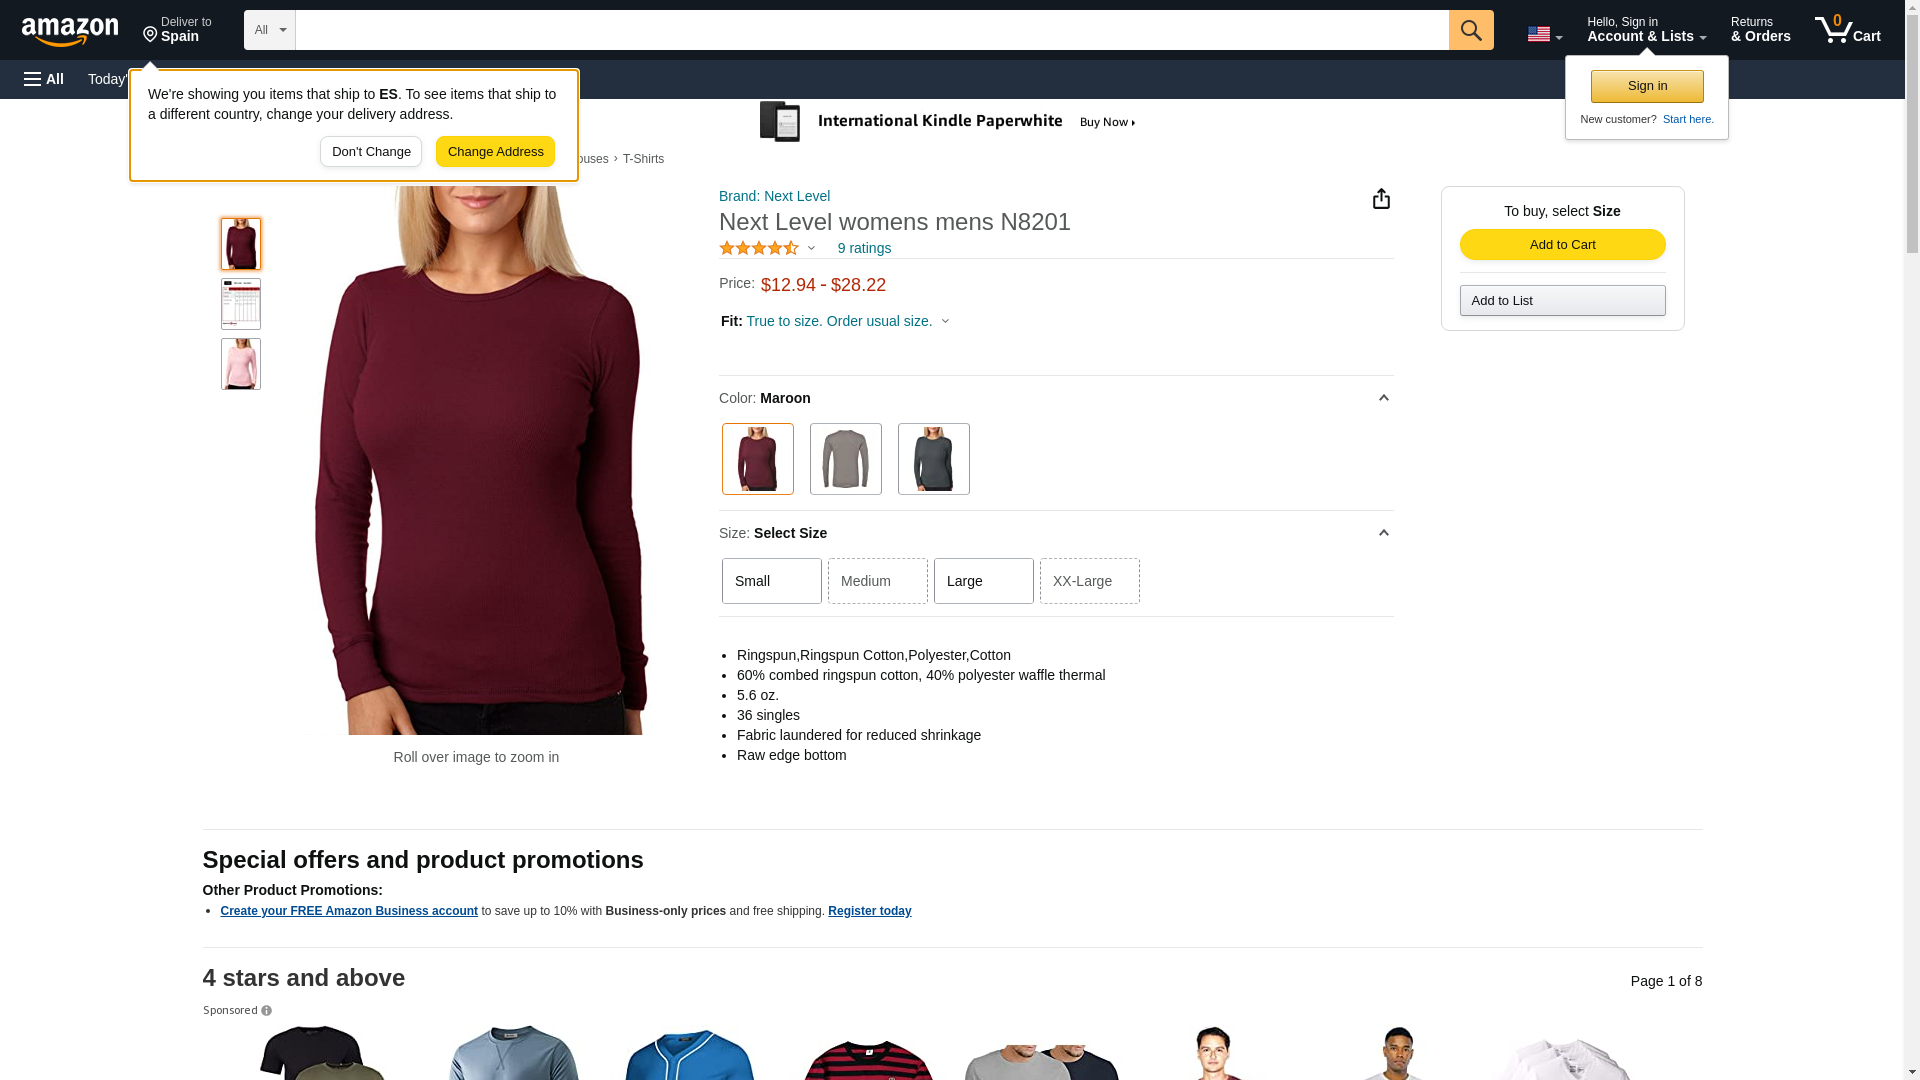1920x1080 pixels.
Task: Open the shopping cart icon
Action: tap(1847, 30)
